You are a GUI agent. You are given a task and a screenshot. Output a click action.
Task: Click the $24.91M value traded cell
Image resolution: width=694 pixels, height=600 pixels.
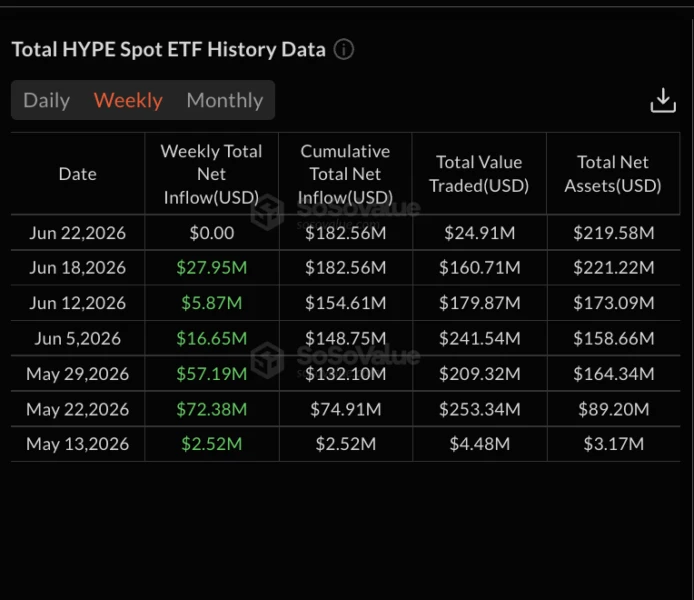click(x=479, y=233)
